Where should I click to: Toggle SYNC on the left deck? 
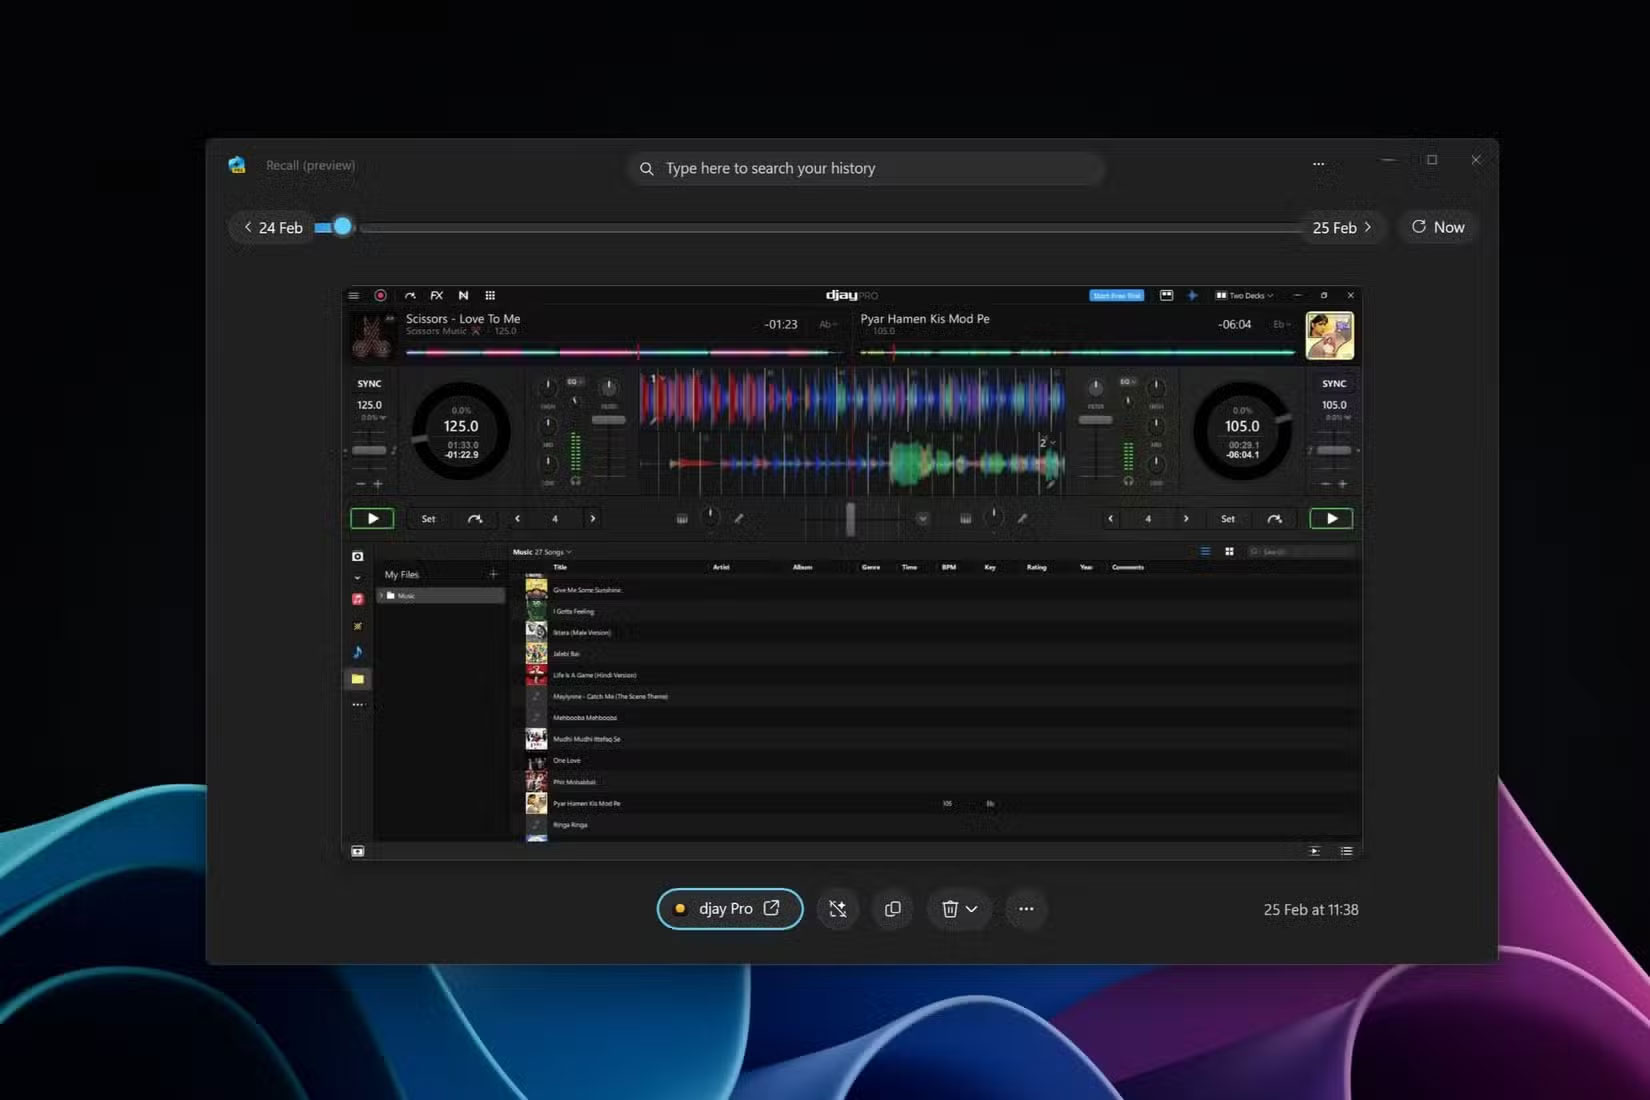pyautogui.click(x=369, y=384)
